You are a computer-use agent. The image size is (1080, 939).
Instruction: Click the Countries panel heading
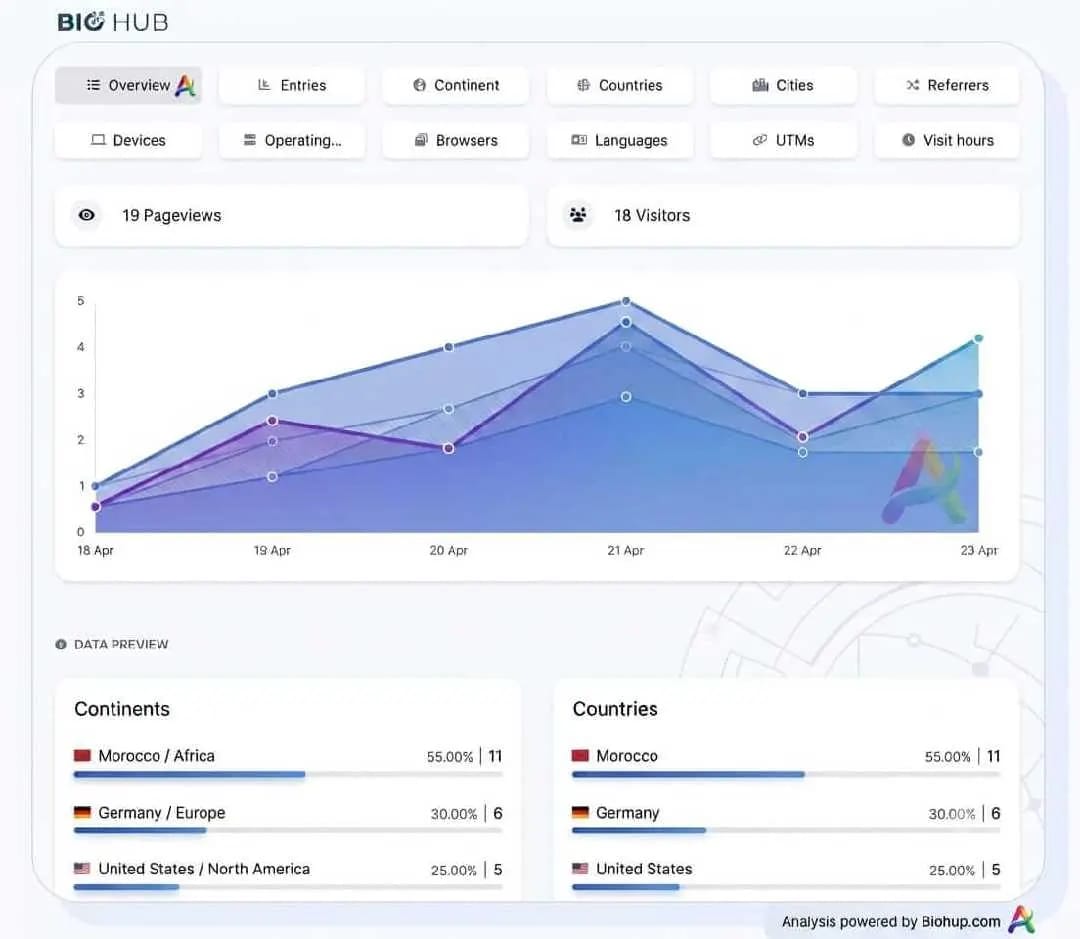[615, 709]
